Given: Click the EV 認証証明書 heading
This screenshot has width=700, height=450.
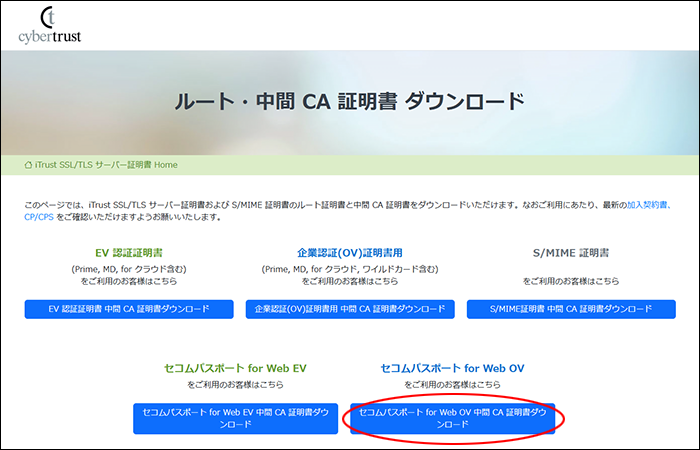Looking at the screenshot, I should click(129, 253).
